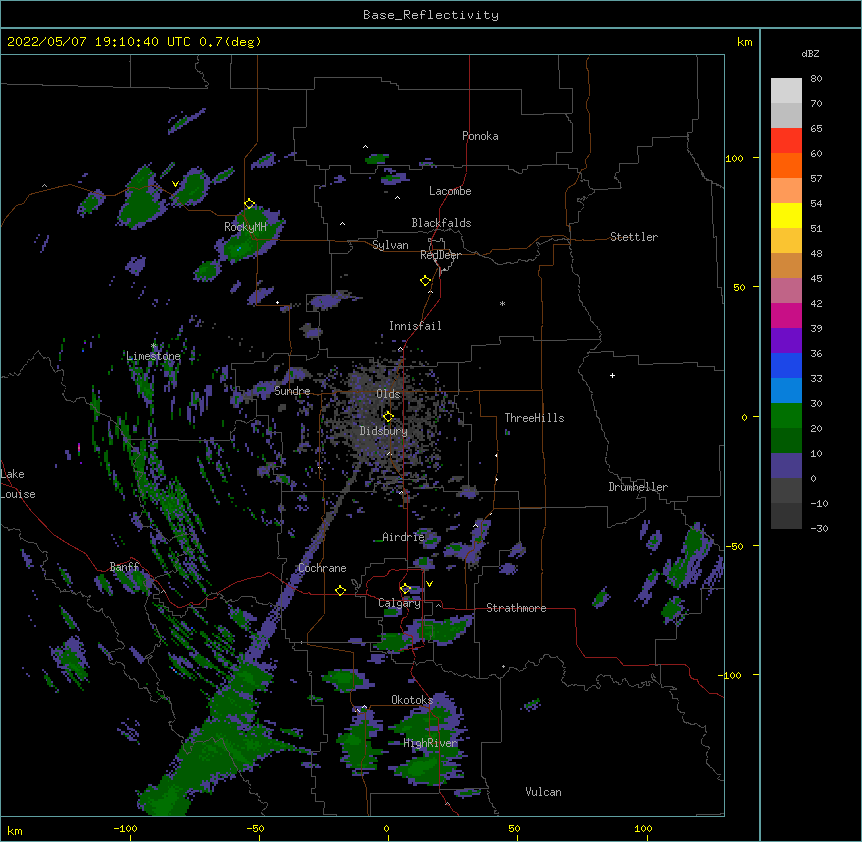Click the Strathmore label

[x=516, y=608]
